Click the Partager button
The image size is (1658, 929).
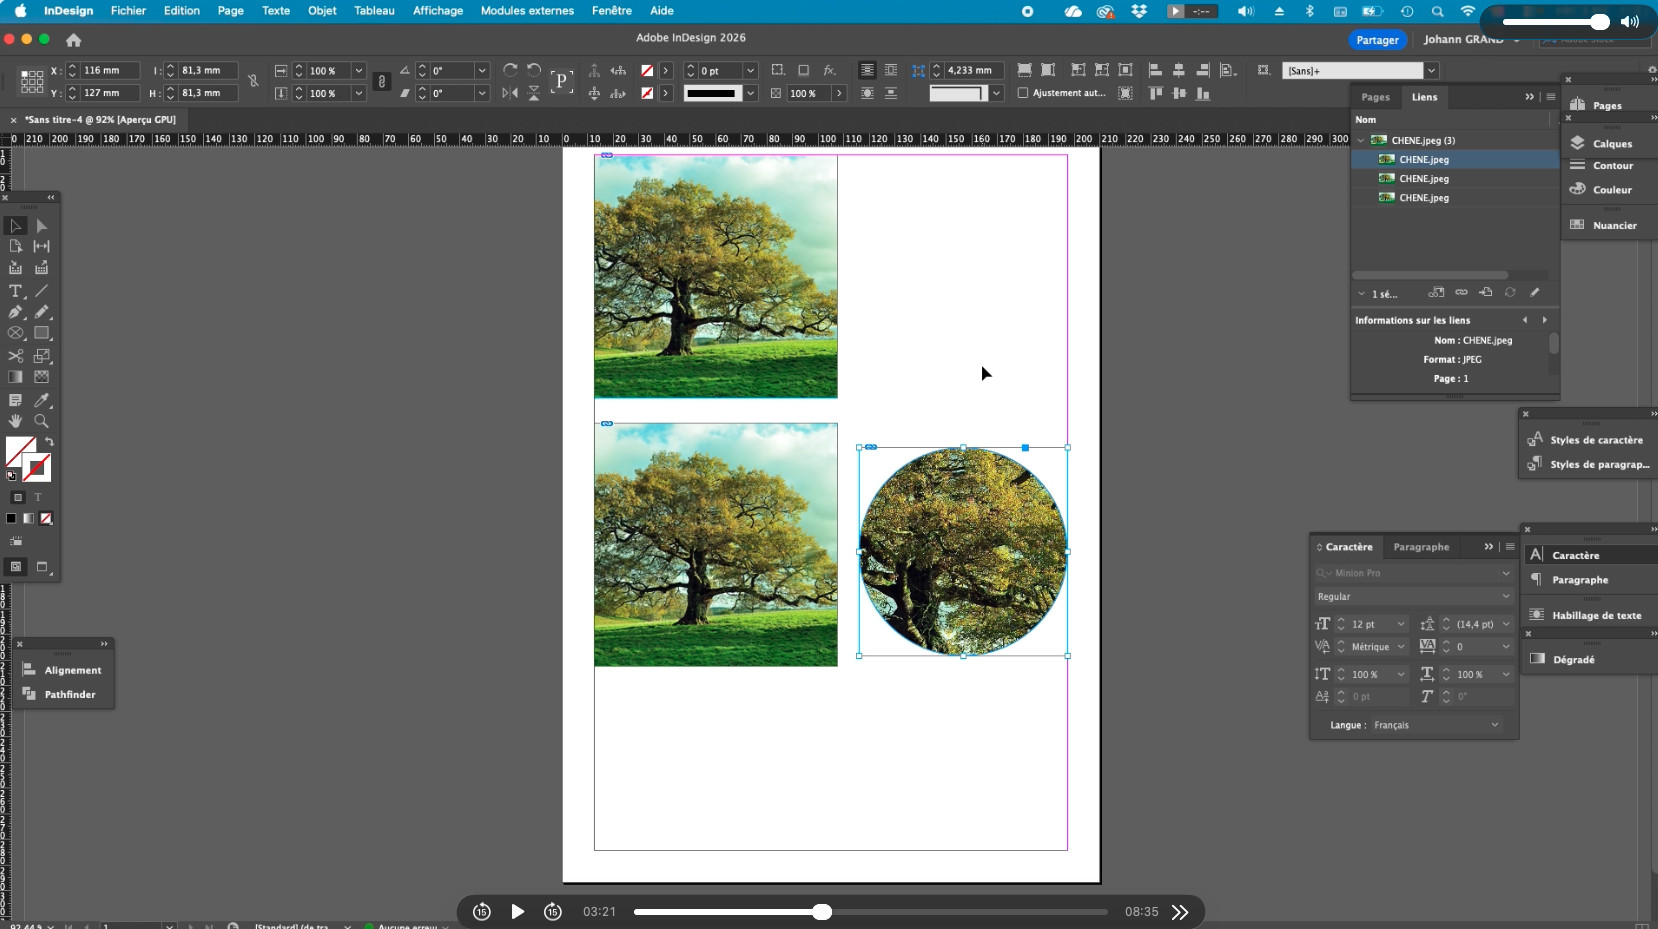tap(1377, 40)
